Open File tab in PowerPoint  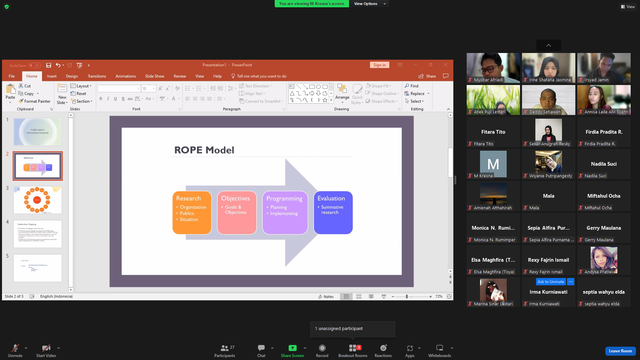(x=11, y=76)
